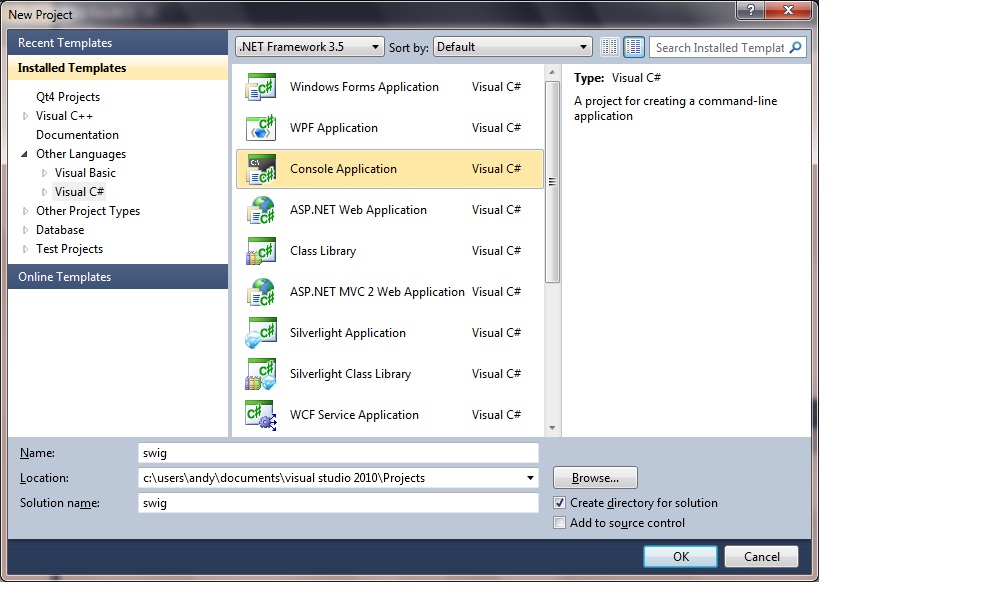
Task: Click the Class Library template icon
Action: pyautogui.click(x=261, y=251)
